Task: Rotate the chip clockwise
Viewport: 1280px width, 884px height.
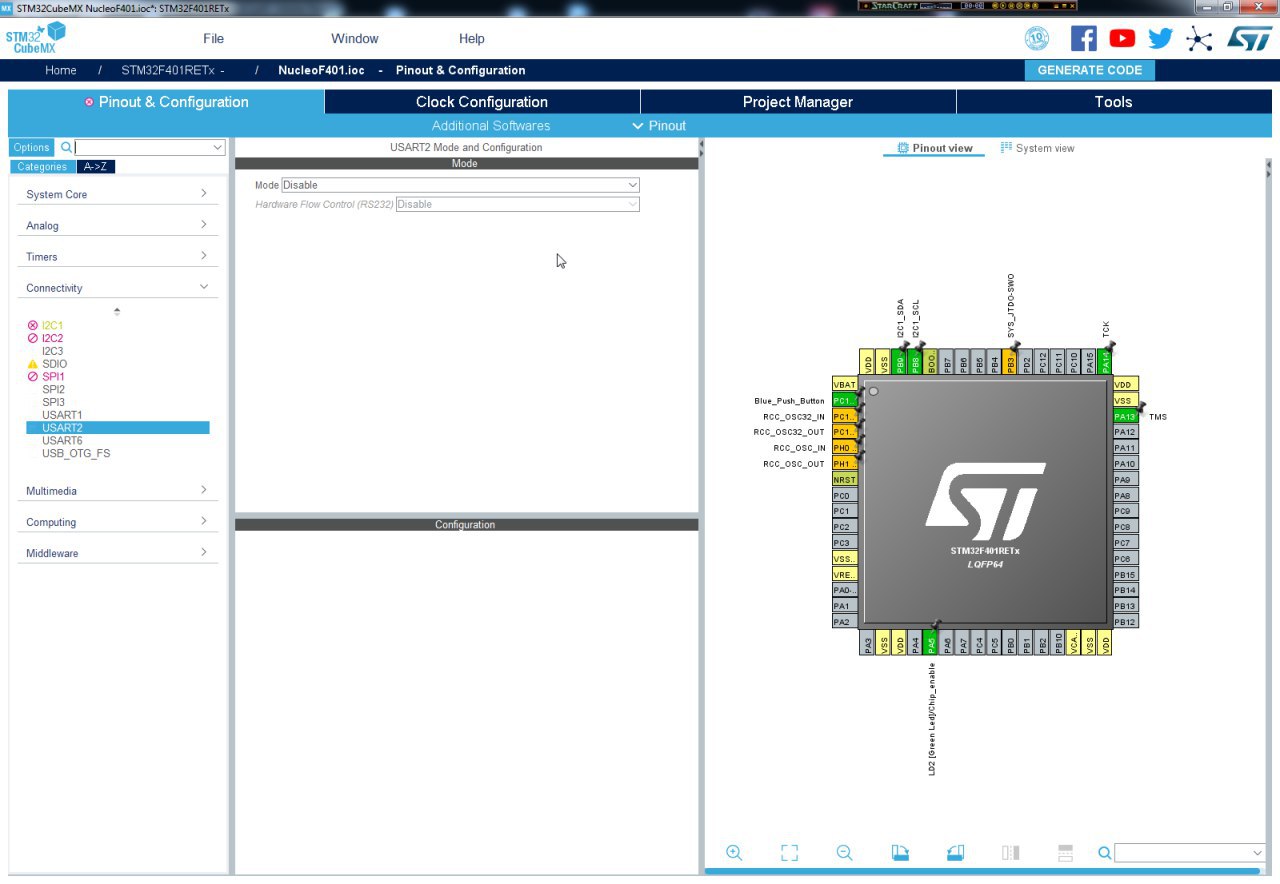Action: [900, 853]
